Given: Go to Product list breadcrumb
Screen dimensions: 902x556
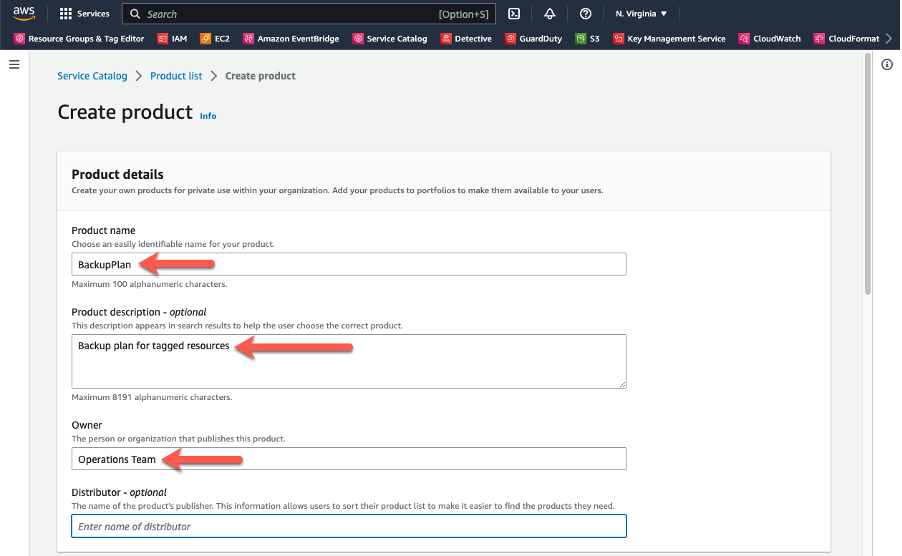Looking at the screenshot, I should point(176,76).
